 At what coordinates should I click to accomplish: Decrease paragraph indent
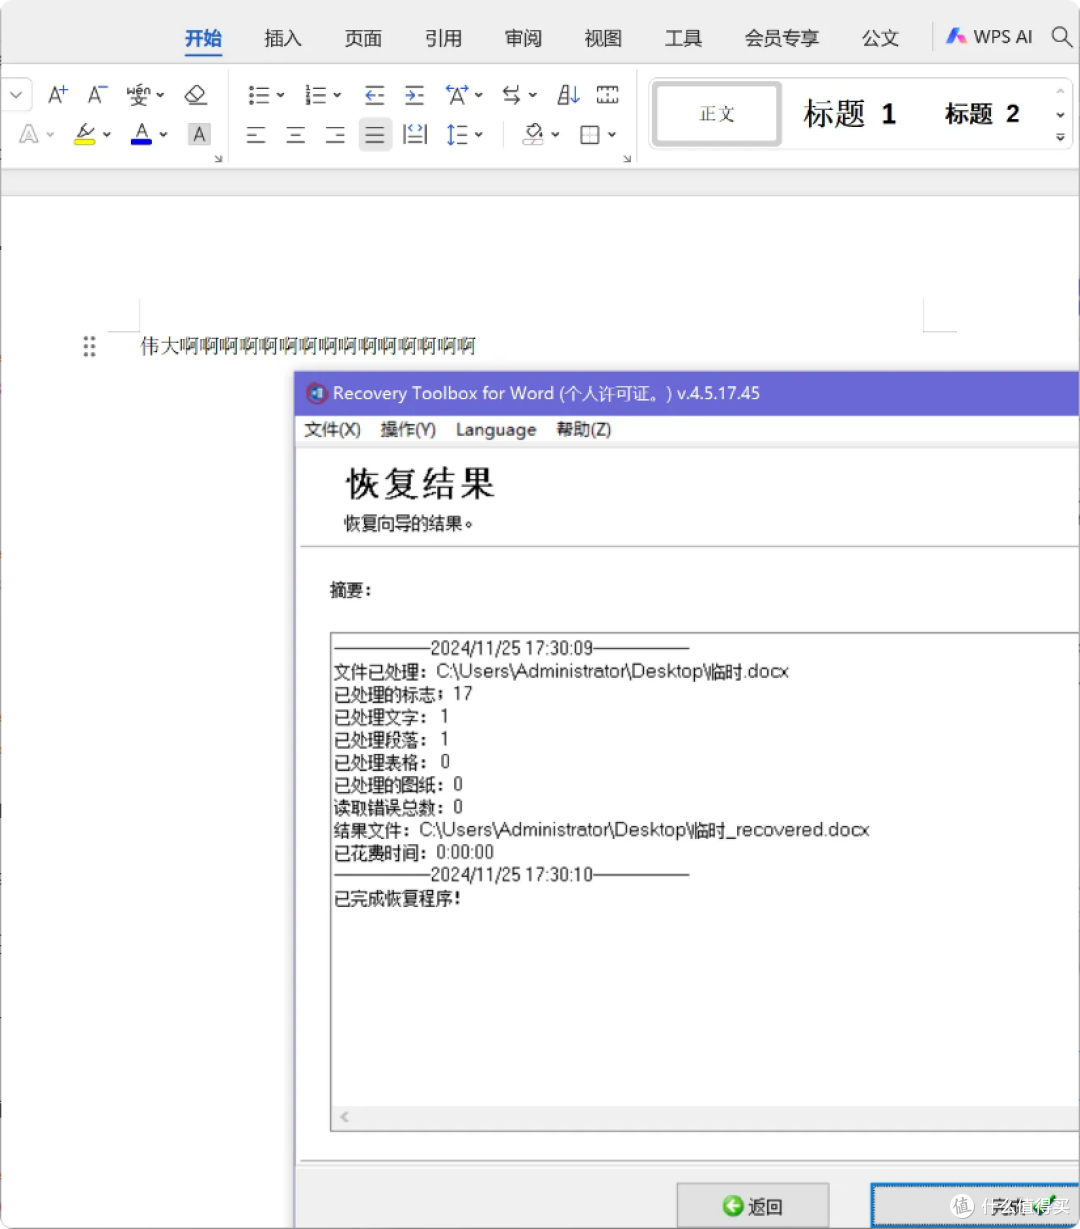[x=374, y=95]
